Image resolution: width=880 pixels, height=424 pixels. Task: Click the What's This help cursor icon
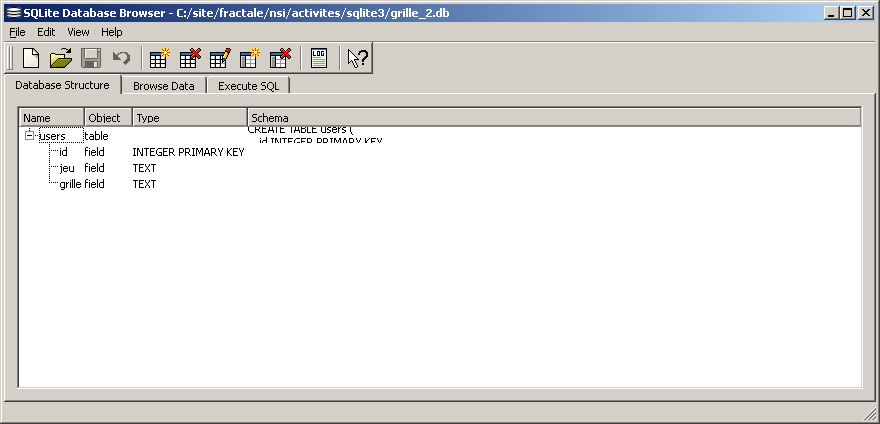coord(358,58)
